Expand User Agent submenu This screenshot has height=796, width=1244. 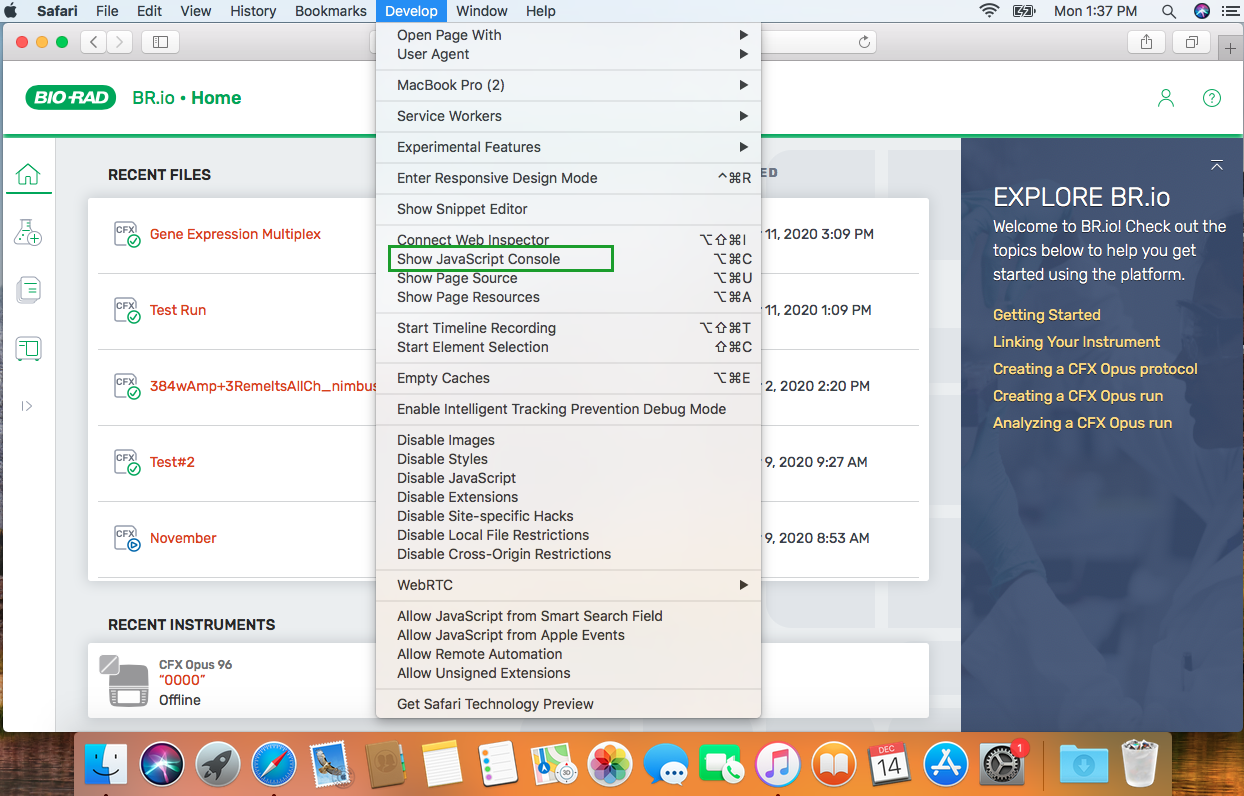[568, 54]
